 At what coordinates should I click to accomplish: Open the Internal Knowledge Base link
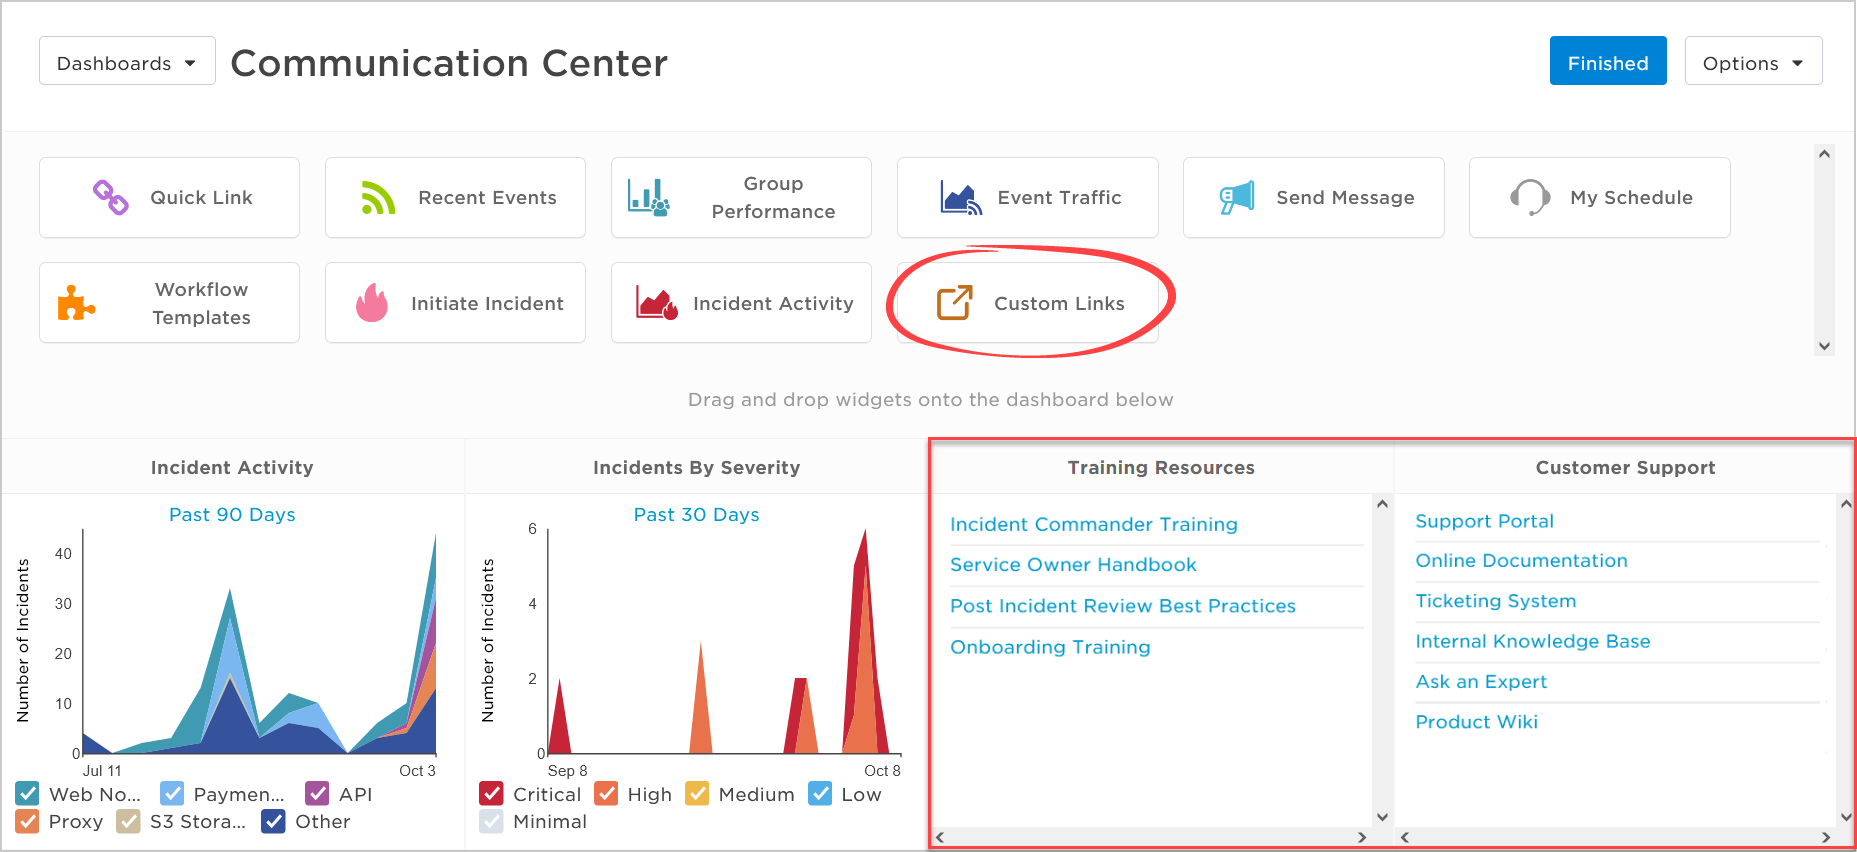[1532, 641]
